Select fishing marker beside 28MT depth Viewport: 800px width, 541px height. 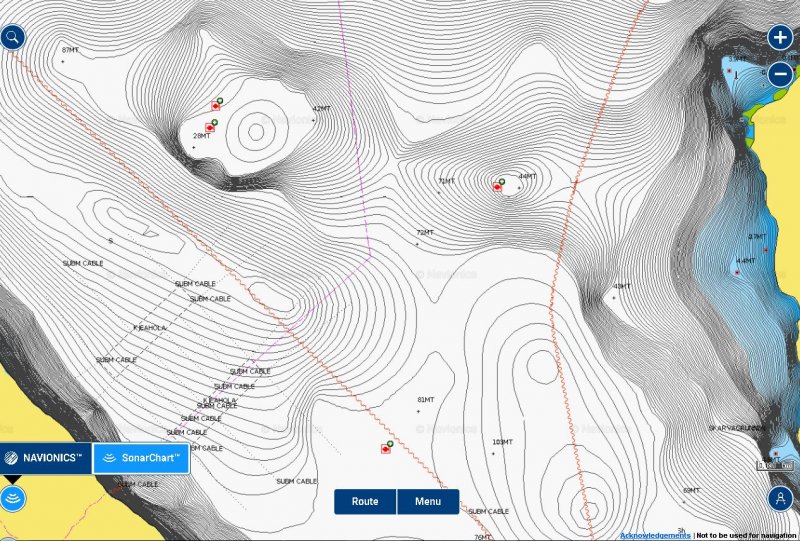click(211, 126)
